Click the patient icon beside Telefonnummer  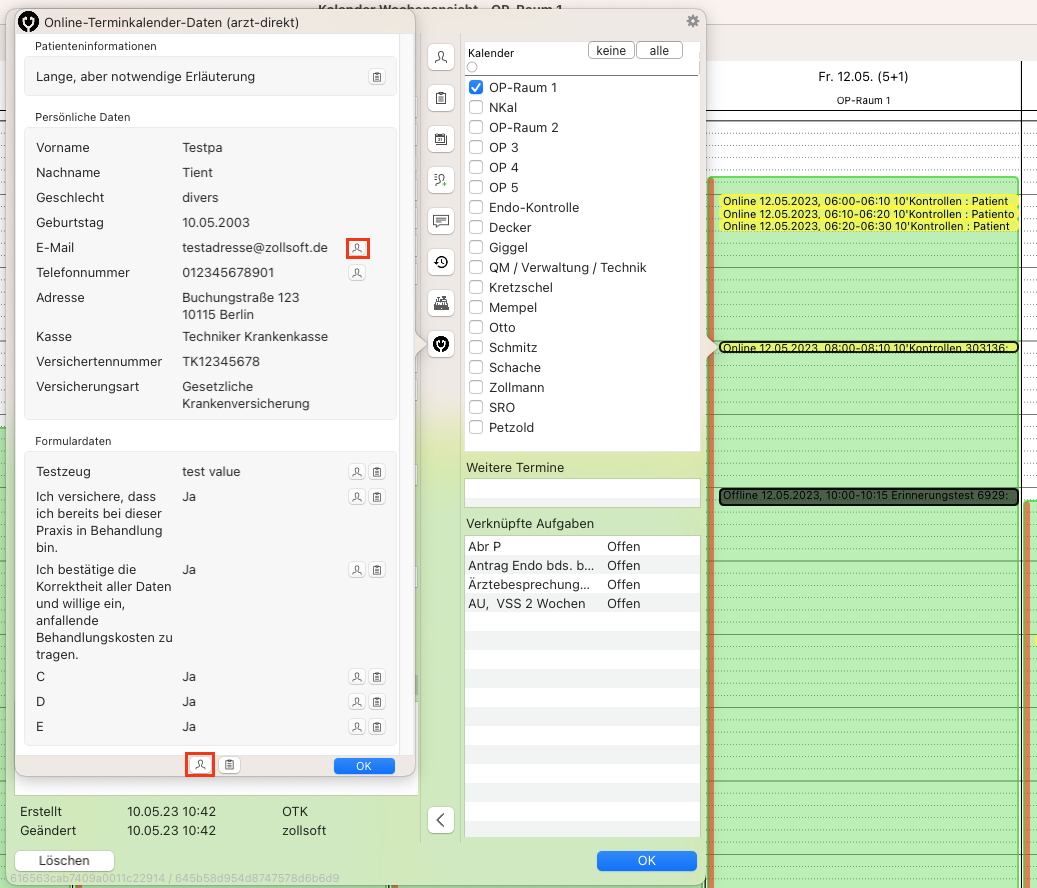tap(357, 272)
